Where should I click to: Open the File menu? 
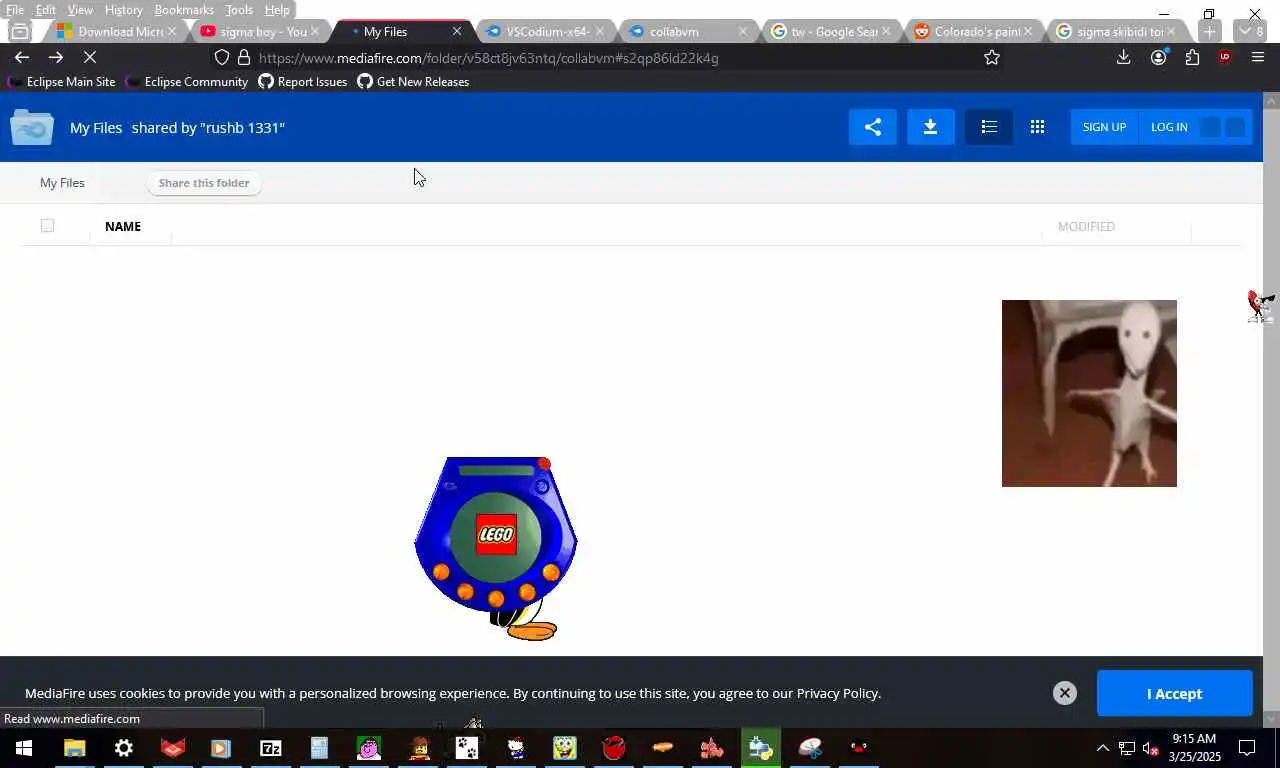point(15,10)
